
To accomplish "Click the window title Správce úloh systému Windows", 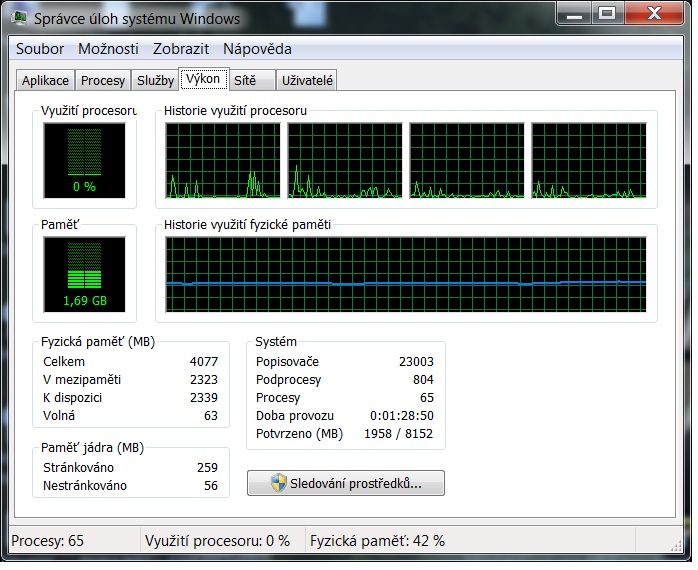I will (137, 19).
